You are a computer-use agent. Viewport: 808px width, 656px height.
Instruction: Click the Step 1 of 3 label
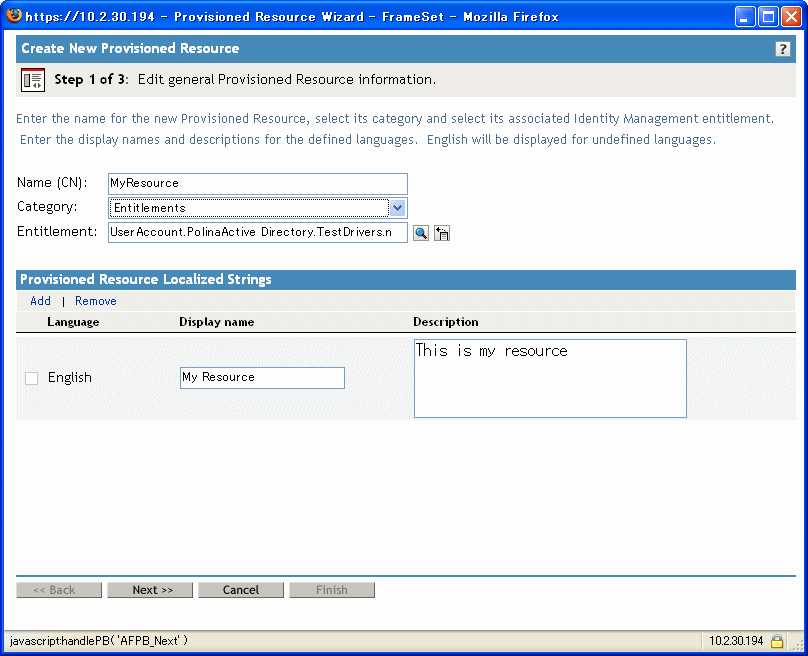pyautogui.click(x=91, y=80)
